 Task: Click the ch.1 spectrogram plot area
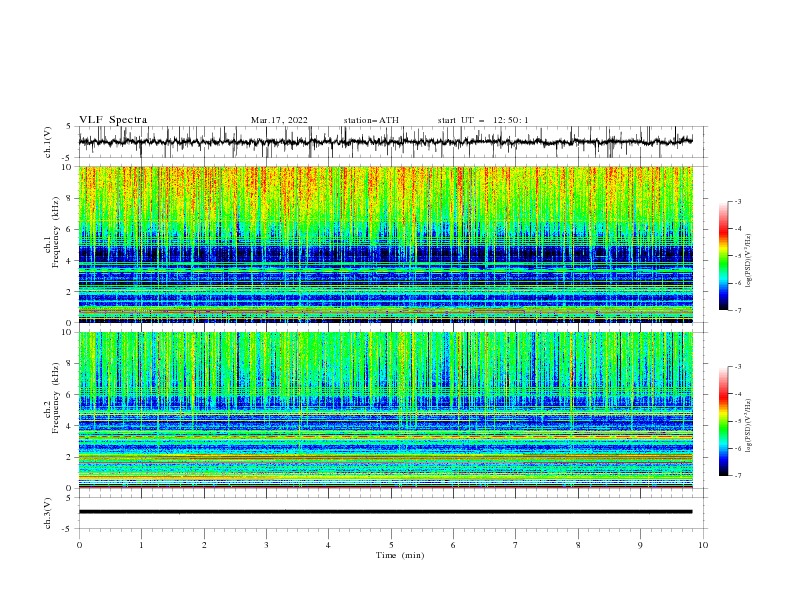tap(385, 244)
